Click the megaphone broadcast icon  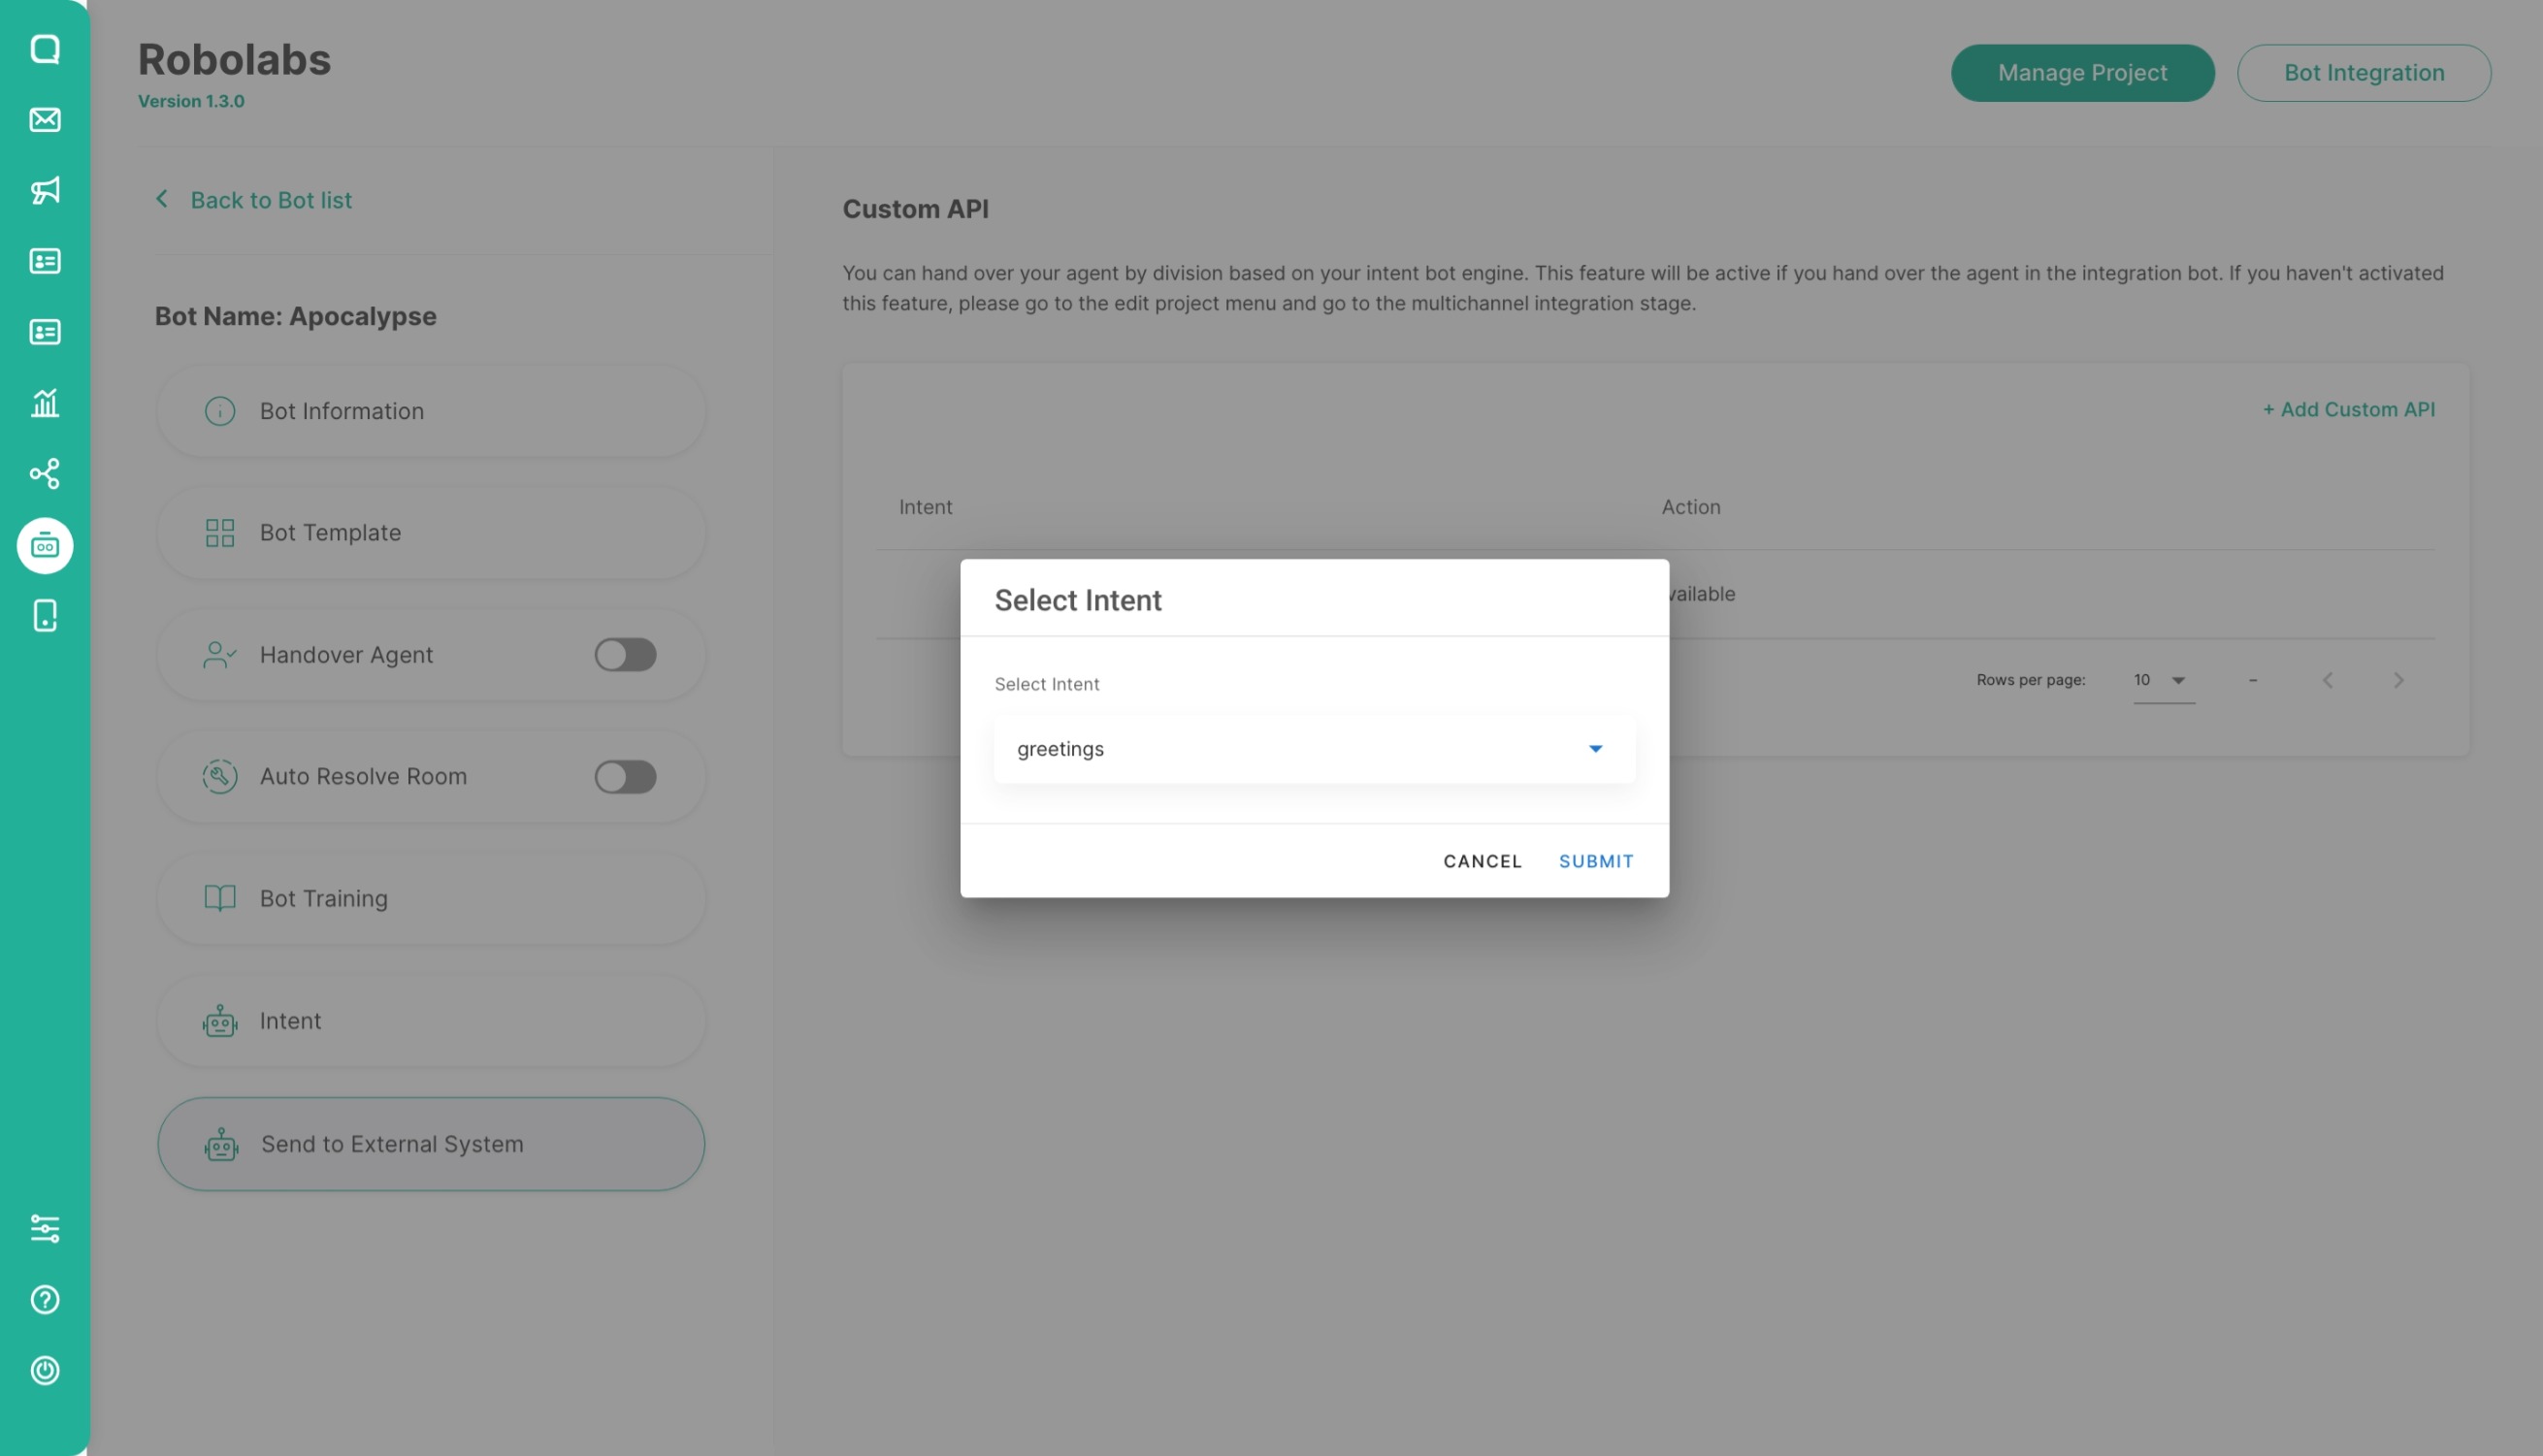[45, 190]
